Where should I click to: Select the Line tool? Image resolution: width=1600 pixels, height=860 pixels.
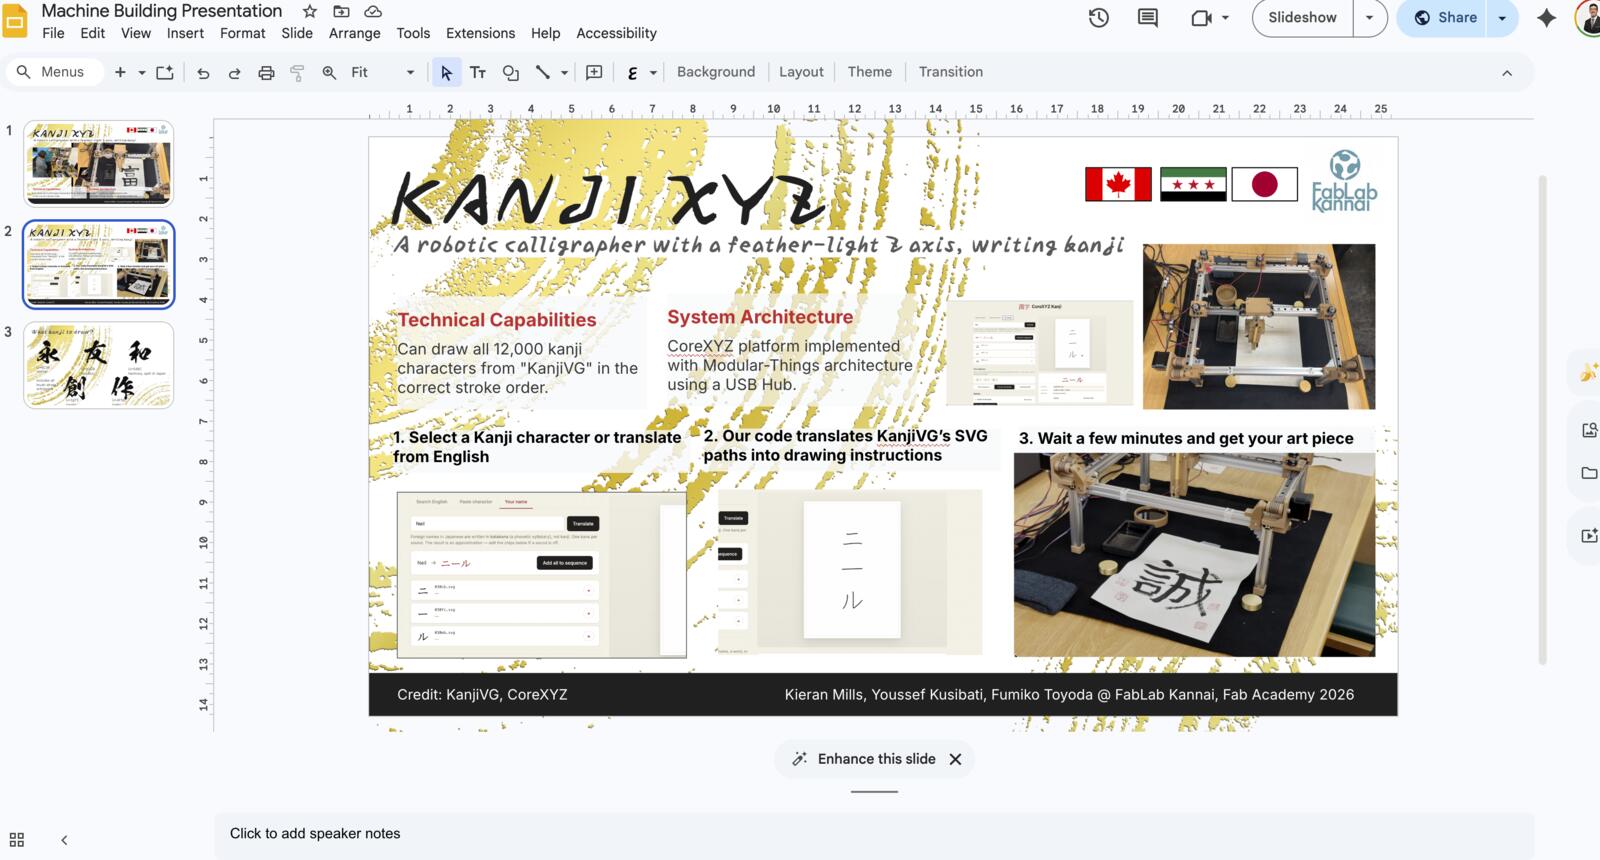543,72
